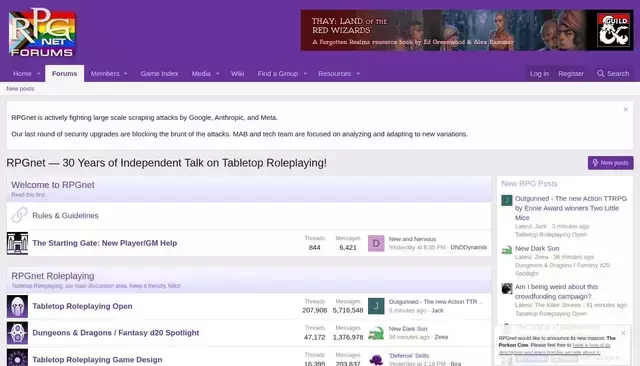Click the Rules & Guidelines chain link icon

[19, 215]
